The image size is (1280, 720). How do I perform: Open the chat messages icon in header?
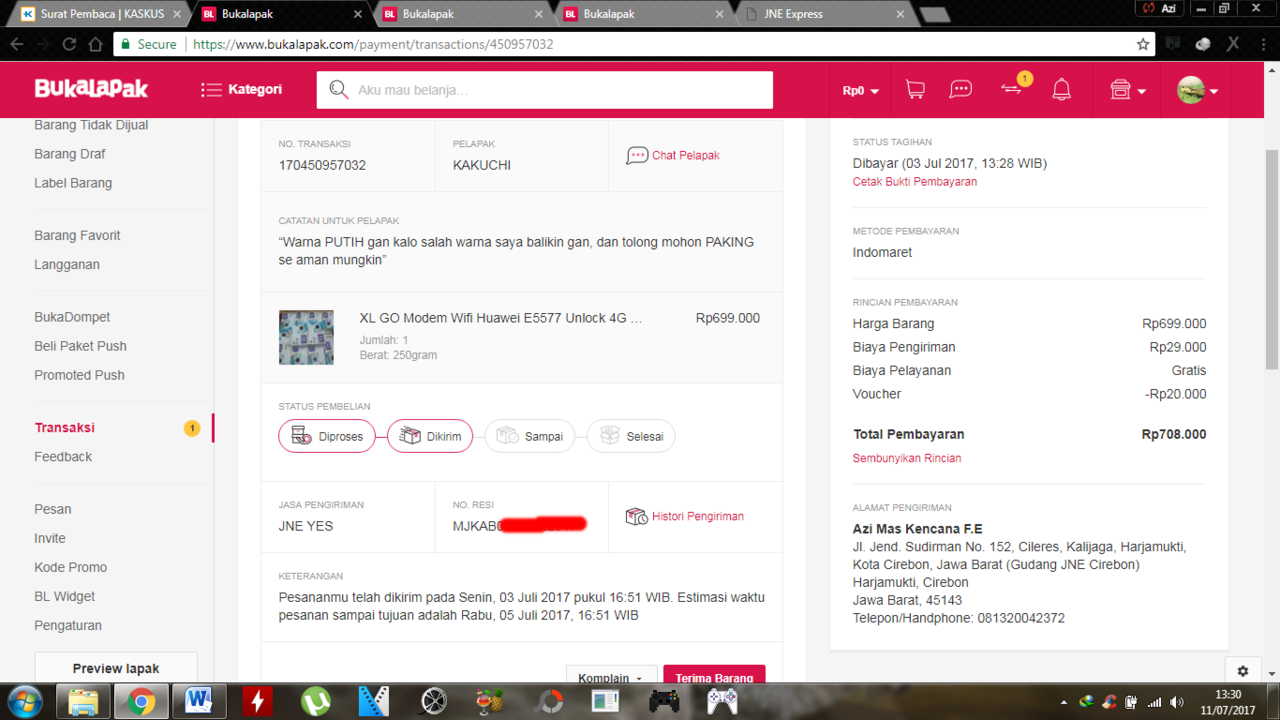(961, 90)
